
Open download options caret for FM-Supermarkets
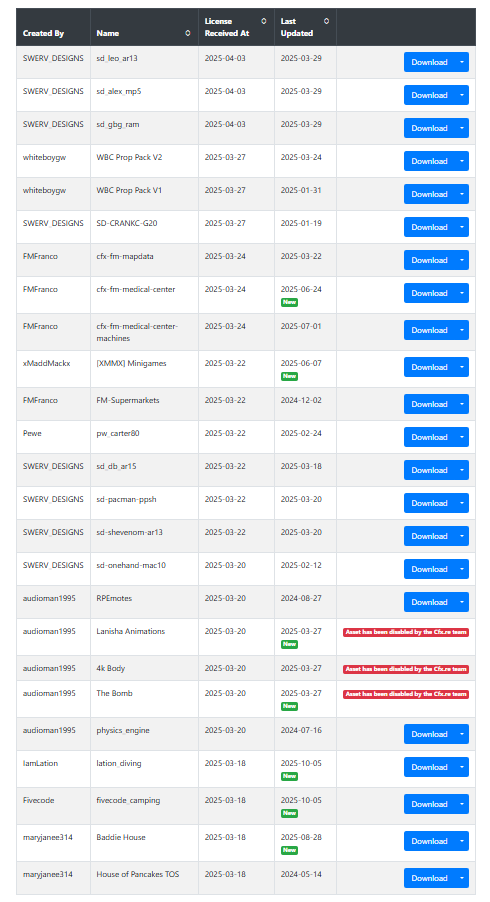(x=462, y=404)
